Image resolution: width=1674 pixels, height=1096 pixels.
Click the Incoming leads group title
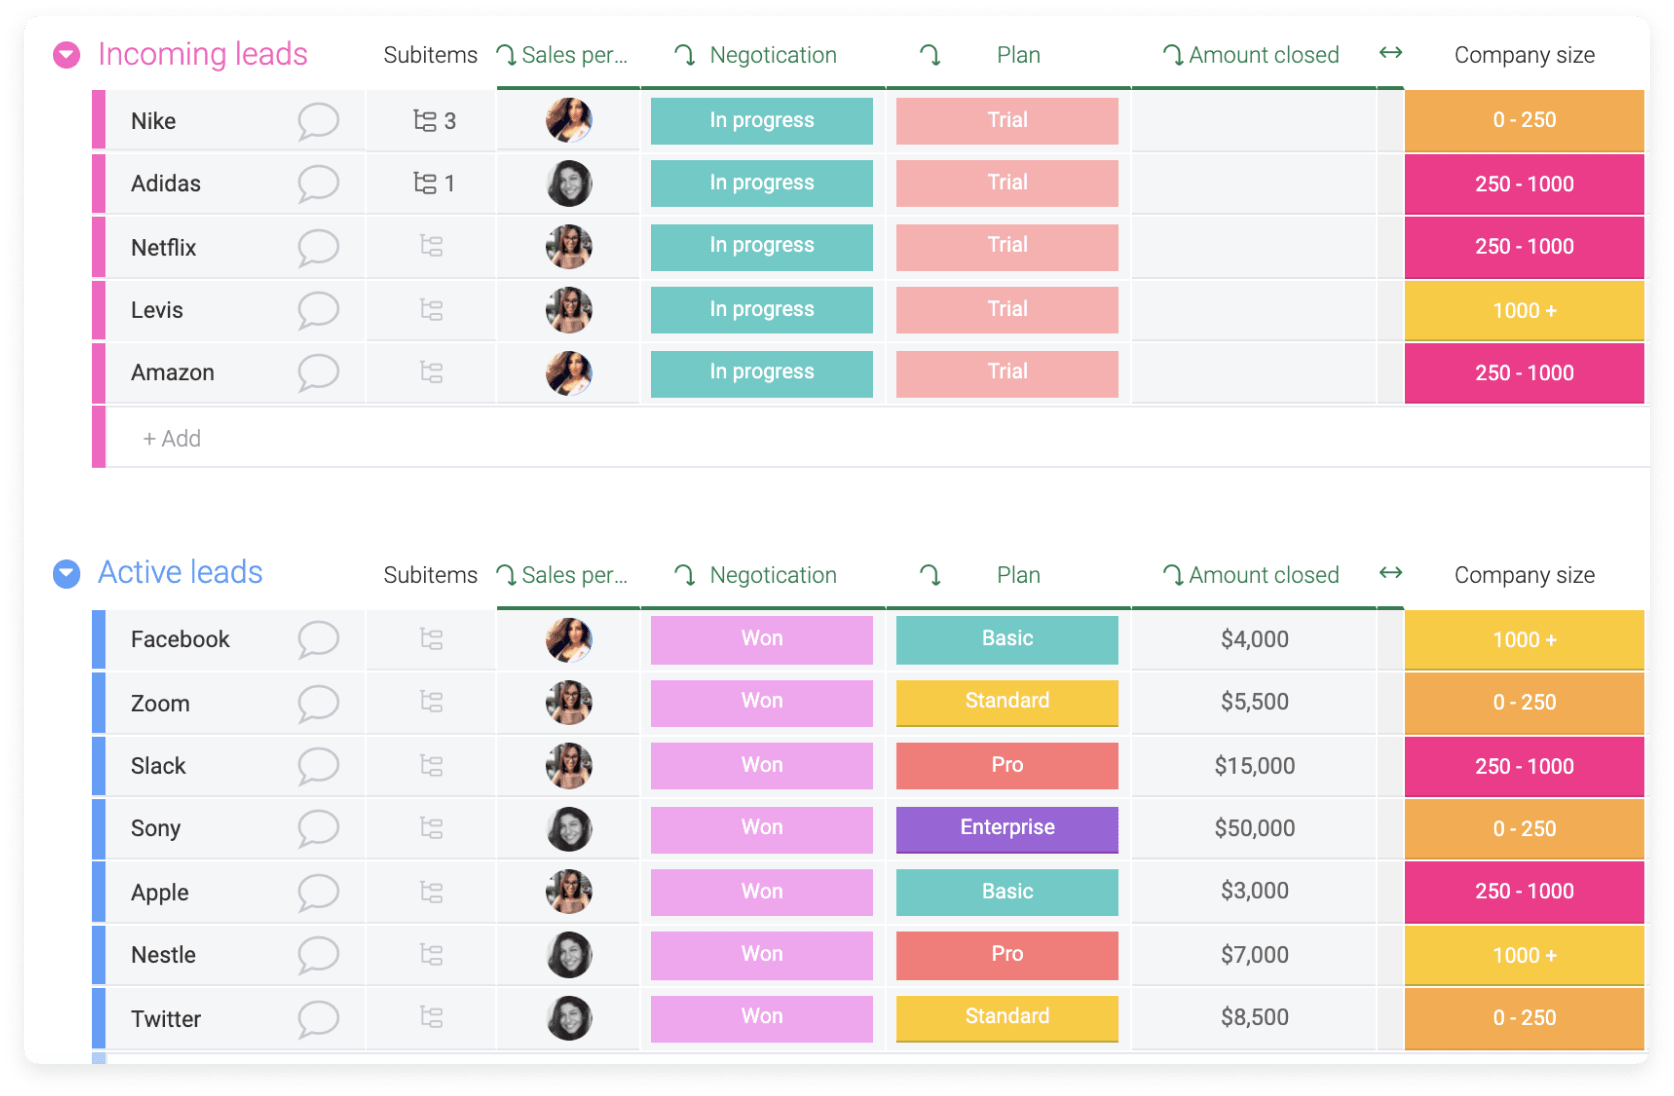[x=203, y=54]
